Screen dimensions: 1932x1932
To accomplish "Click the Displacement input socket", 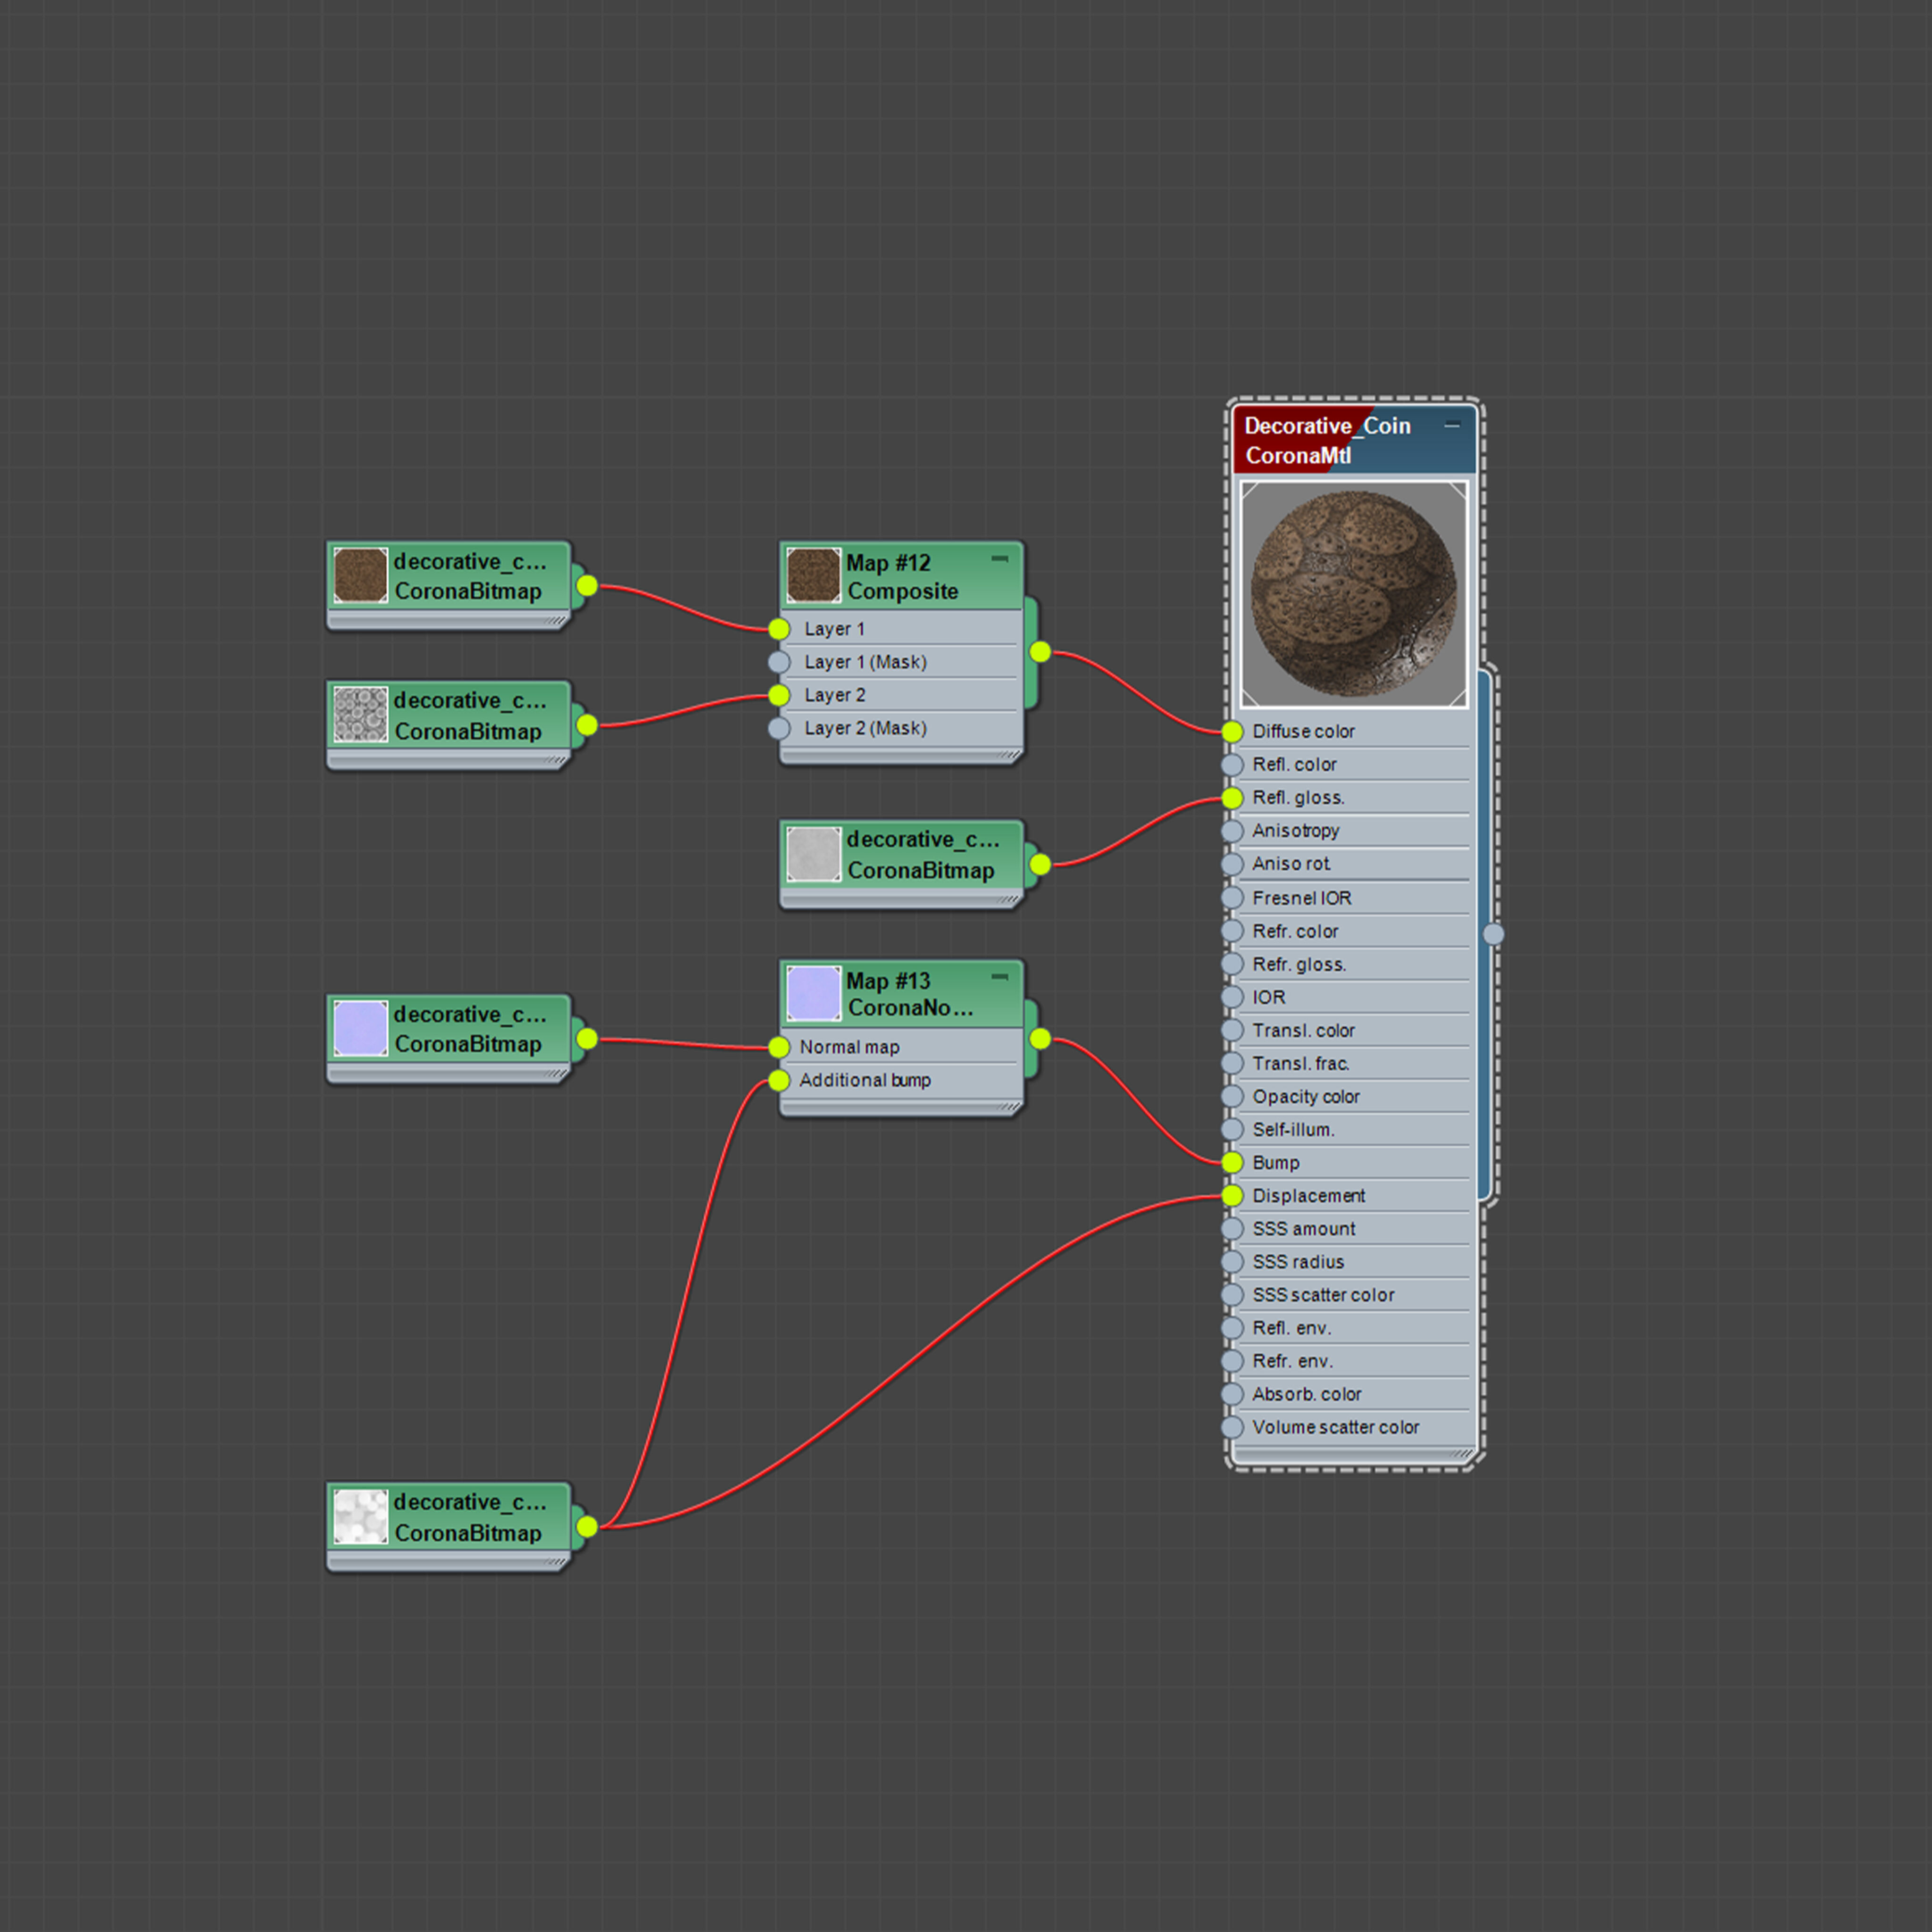I will pyautogui.click(x=1232, y=1195).
